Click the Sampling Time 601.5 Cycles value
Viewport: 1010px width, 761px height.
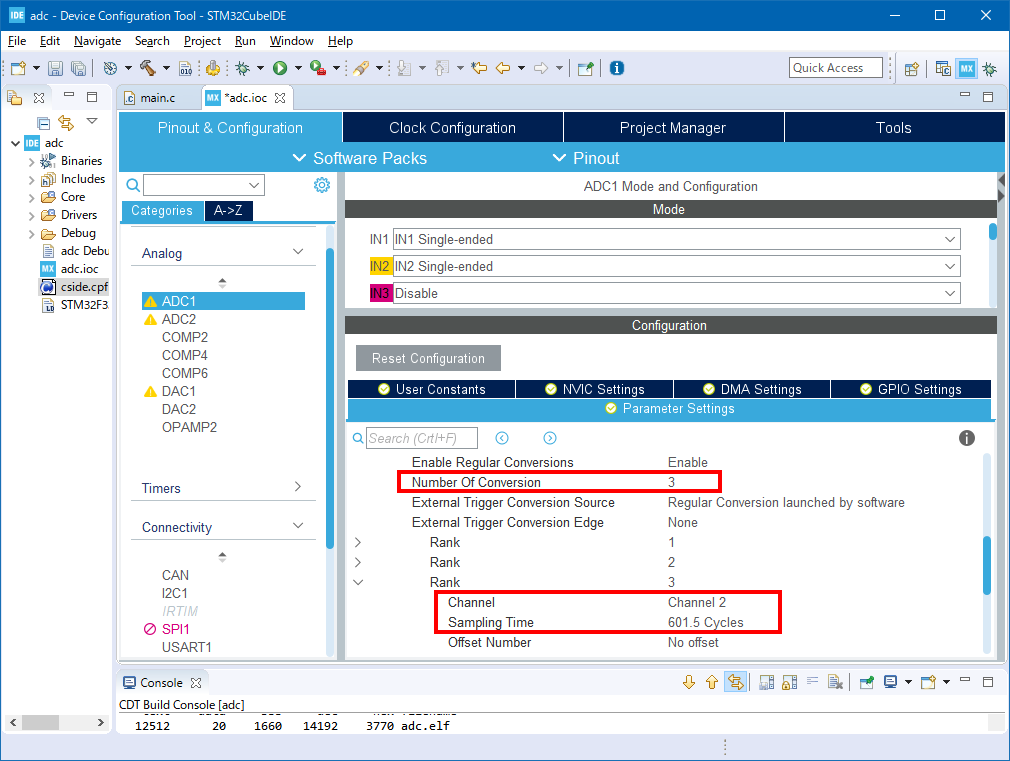[x=705, y=622]
